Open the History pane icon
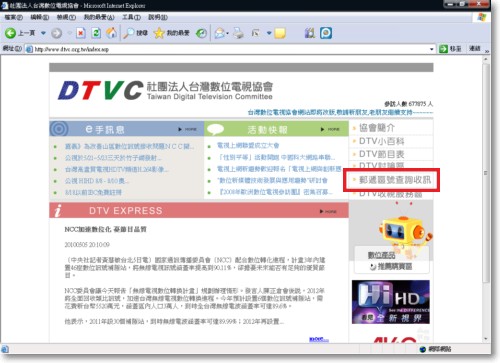 (201, 33)
